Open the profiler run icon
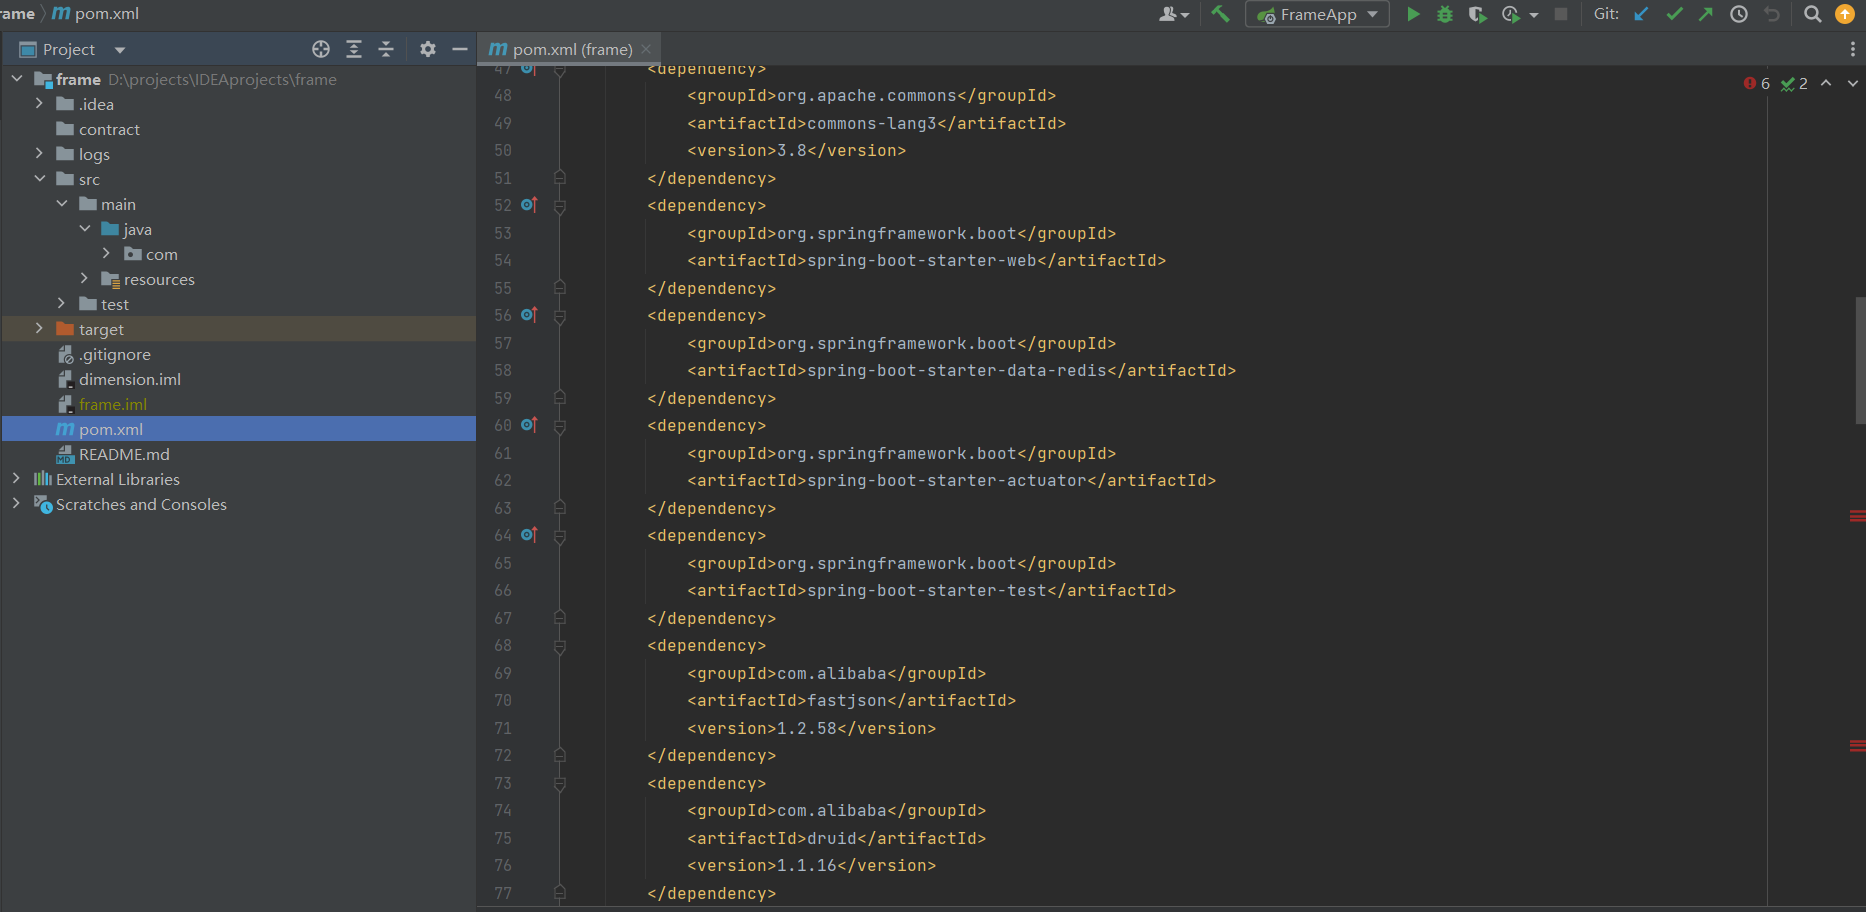The height and width of the screenshot is (912, 1866). 1511,14
